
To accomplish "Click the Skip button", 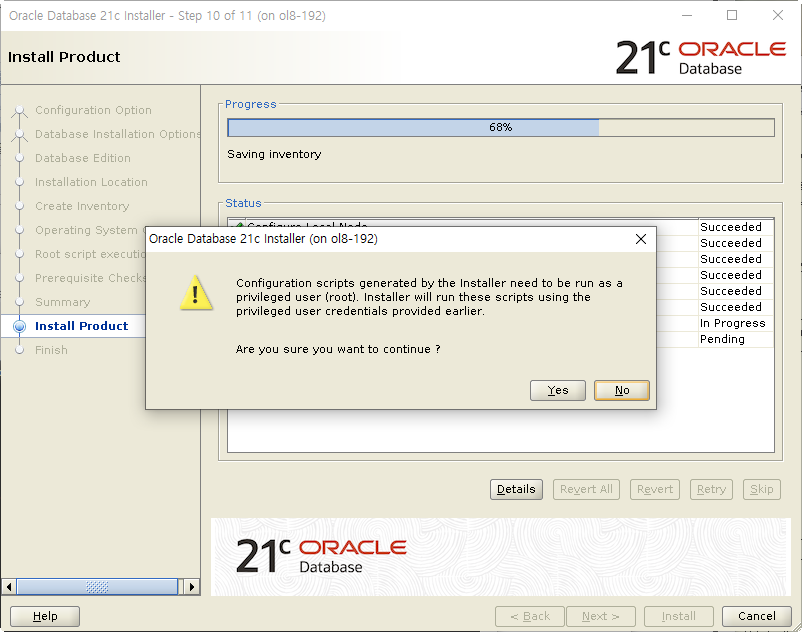I will pyautogui.click(x=761, y=489).
